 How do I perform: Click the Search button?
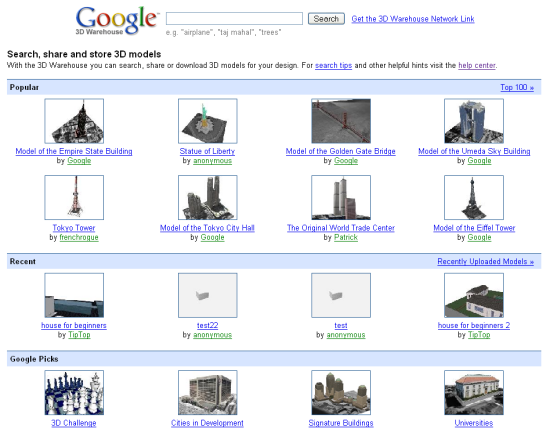tap(326, 19)
